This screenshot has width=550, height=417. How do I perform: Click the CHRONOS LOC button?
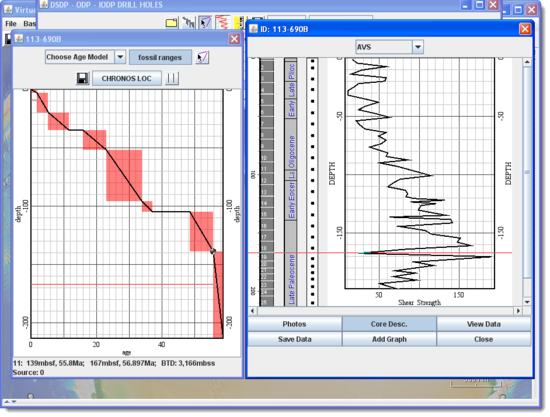(x=127, y=78)
